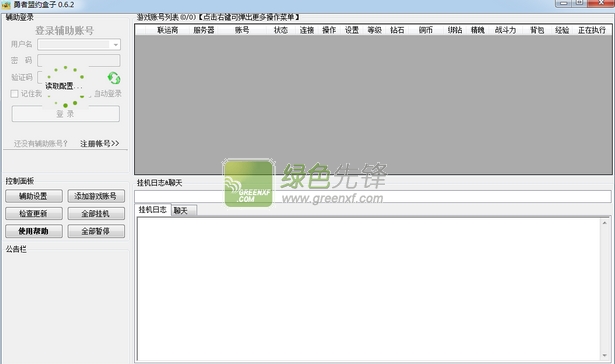Image resolution: width=615 pixels, height=364 pixels.
Task: Click the log scrollbar down arrow
Action: [x=604, y=355]
